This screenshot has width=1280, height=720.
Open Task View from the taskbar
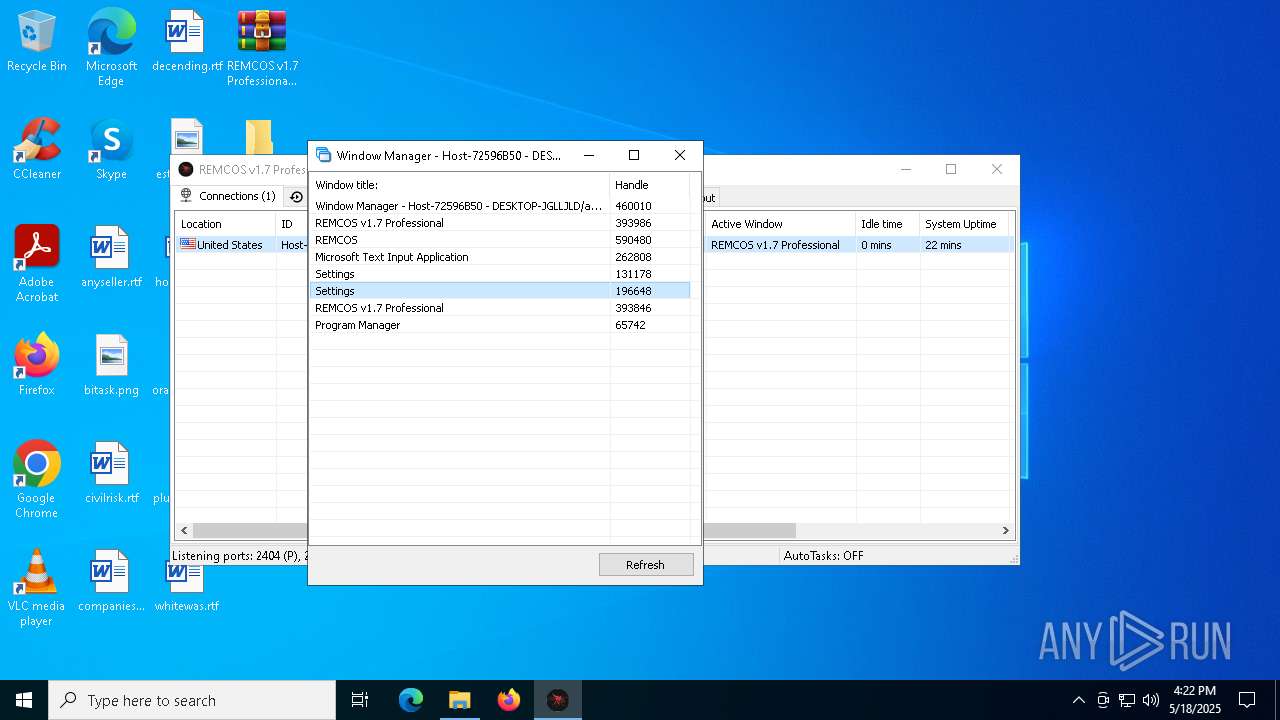point(360,700)
